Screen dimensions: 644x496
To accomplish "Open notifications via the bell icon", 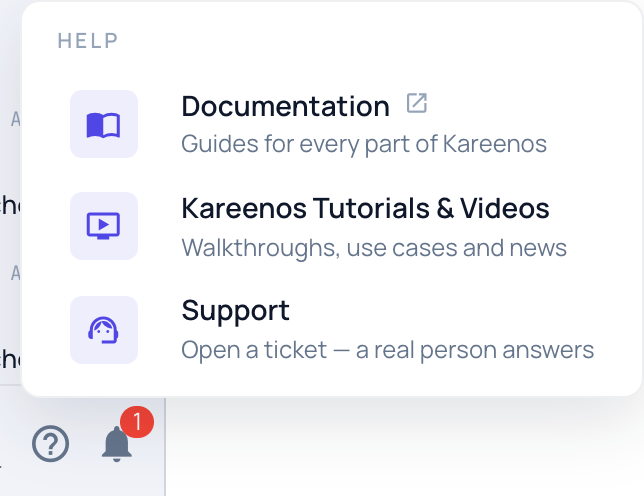I will (117, 444).
